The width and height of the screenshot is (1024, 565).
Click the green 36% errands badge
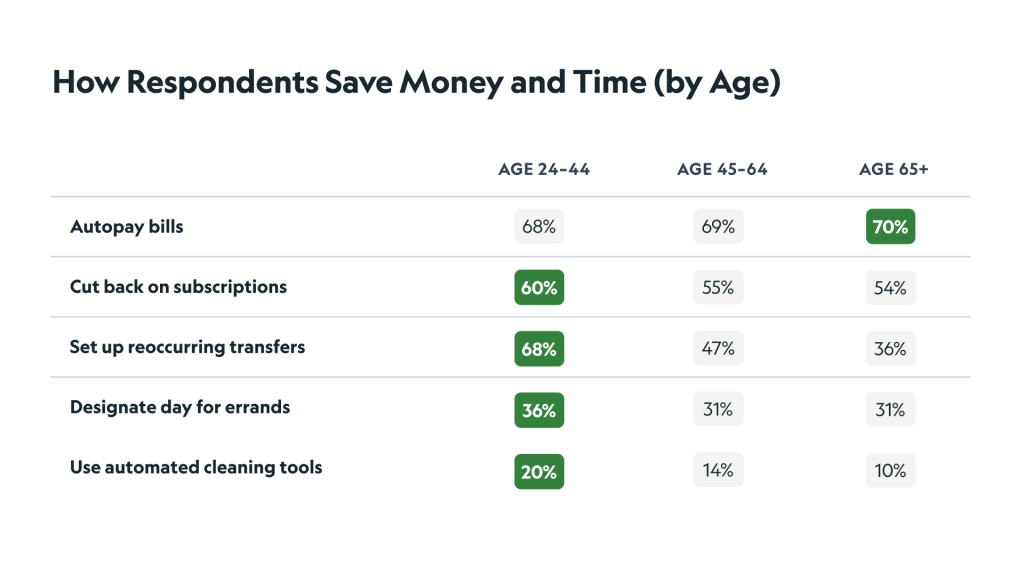click(x=539, y=410)
